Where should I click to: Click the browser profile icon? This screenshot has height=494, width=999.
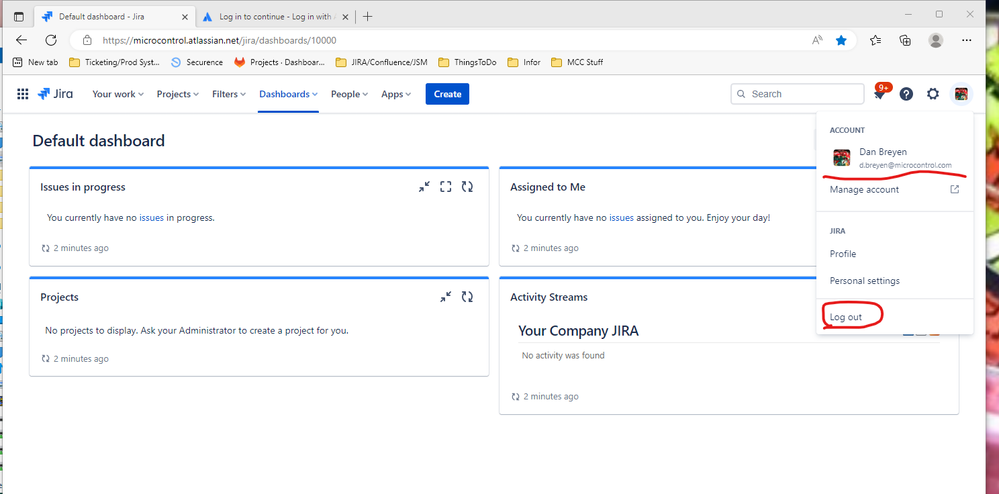[x=935, y=40]
